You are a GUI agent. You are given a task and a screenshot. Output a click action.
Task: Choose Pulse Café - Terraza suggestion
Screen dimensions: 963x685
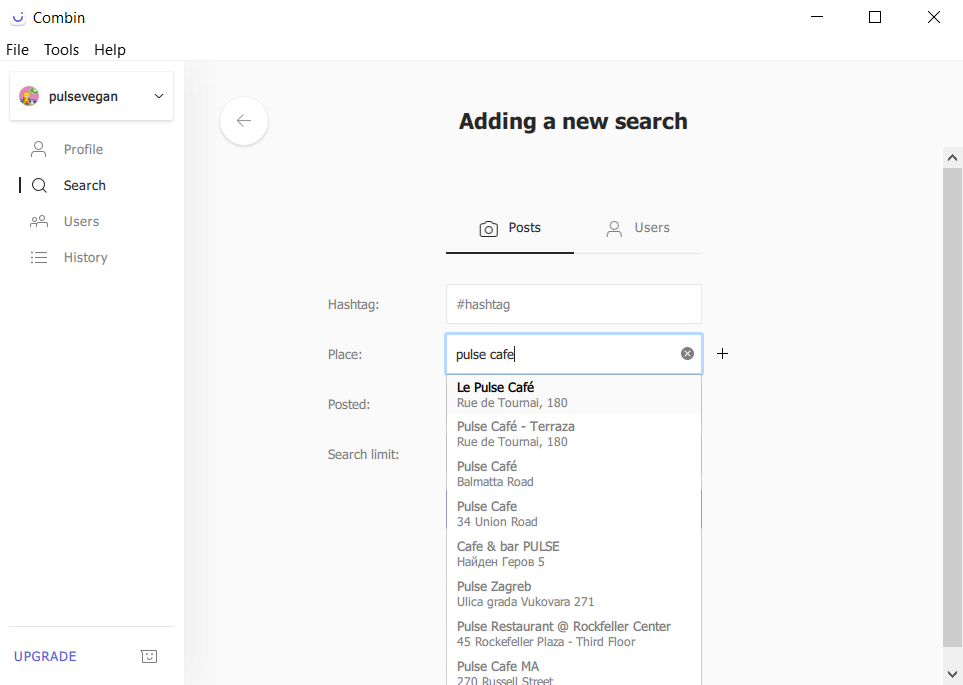click(x=574, y=434)
